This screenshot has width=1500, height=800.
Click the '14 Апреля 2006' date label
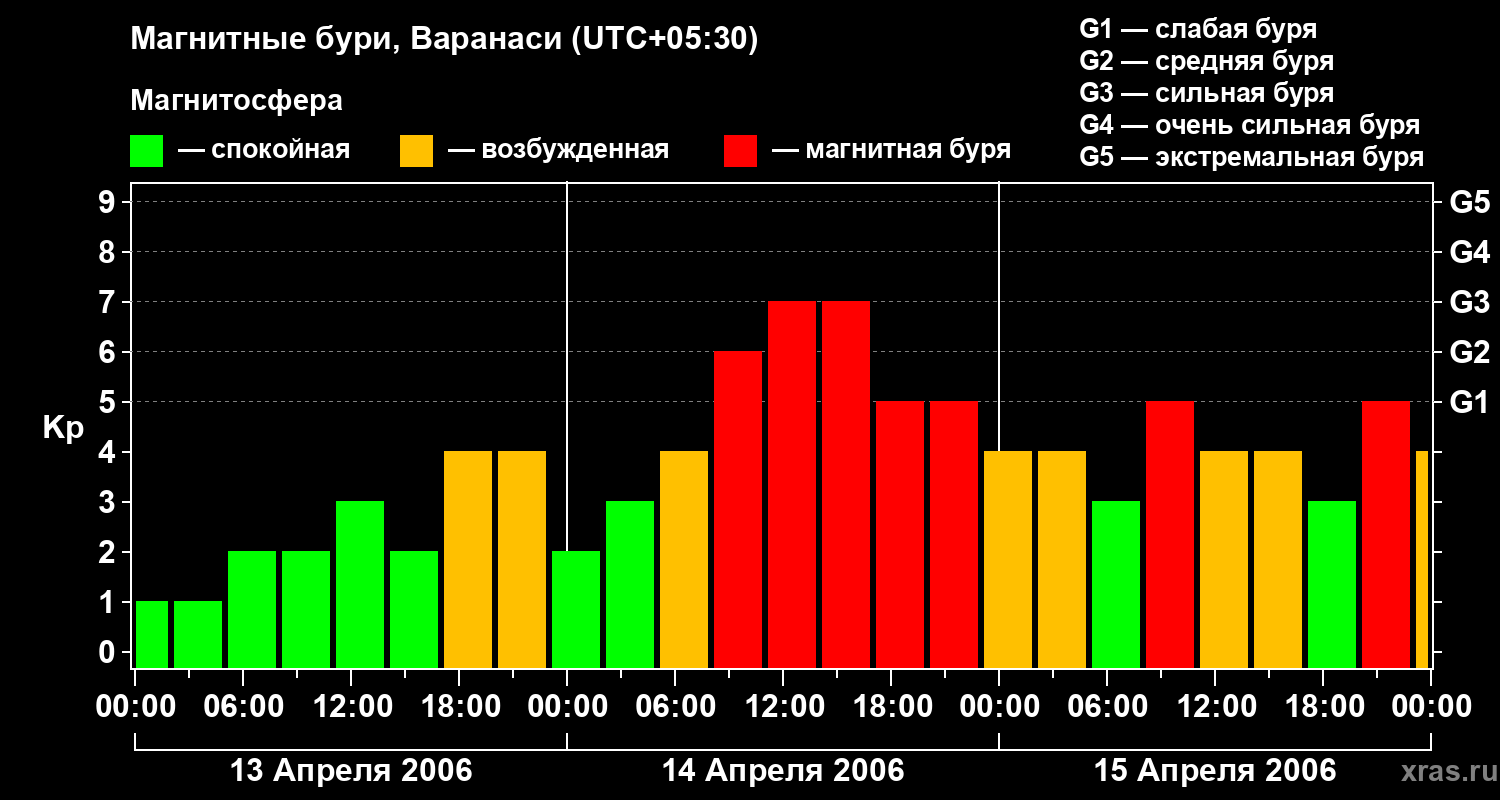point(783,771)
